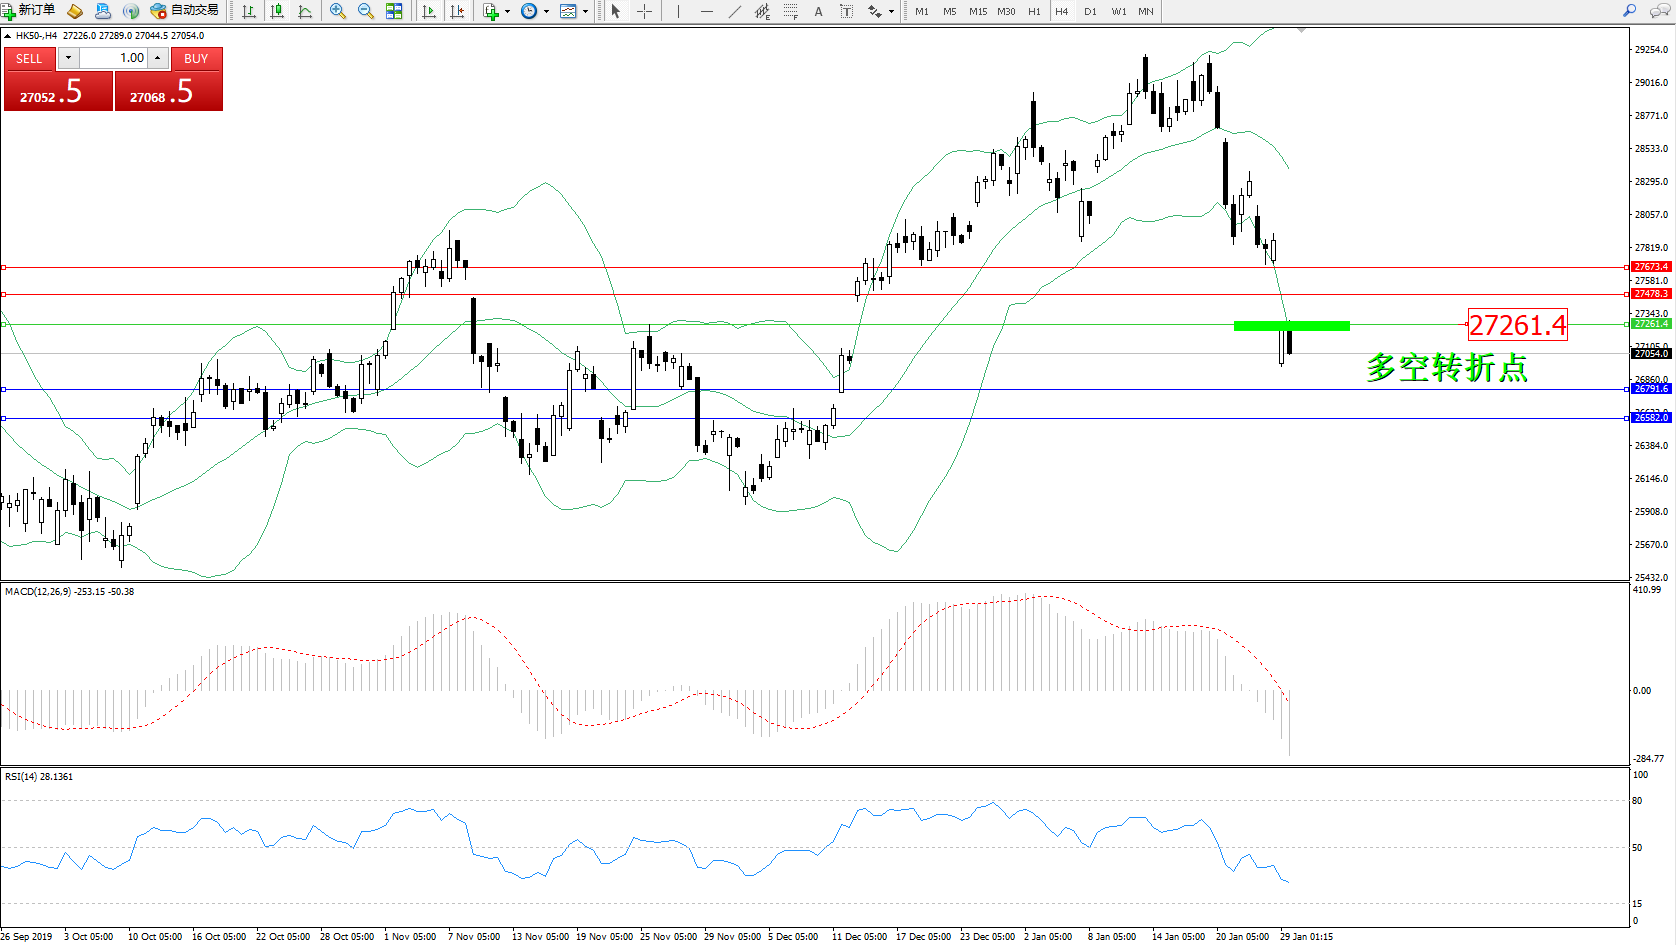Click the SELL button

[x=29, y=59]
